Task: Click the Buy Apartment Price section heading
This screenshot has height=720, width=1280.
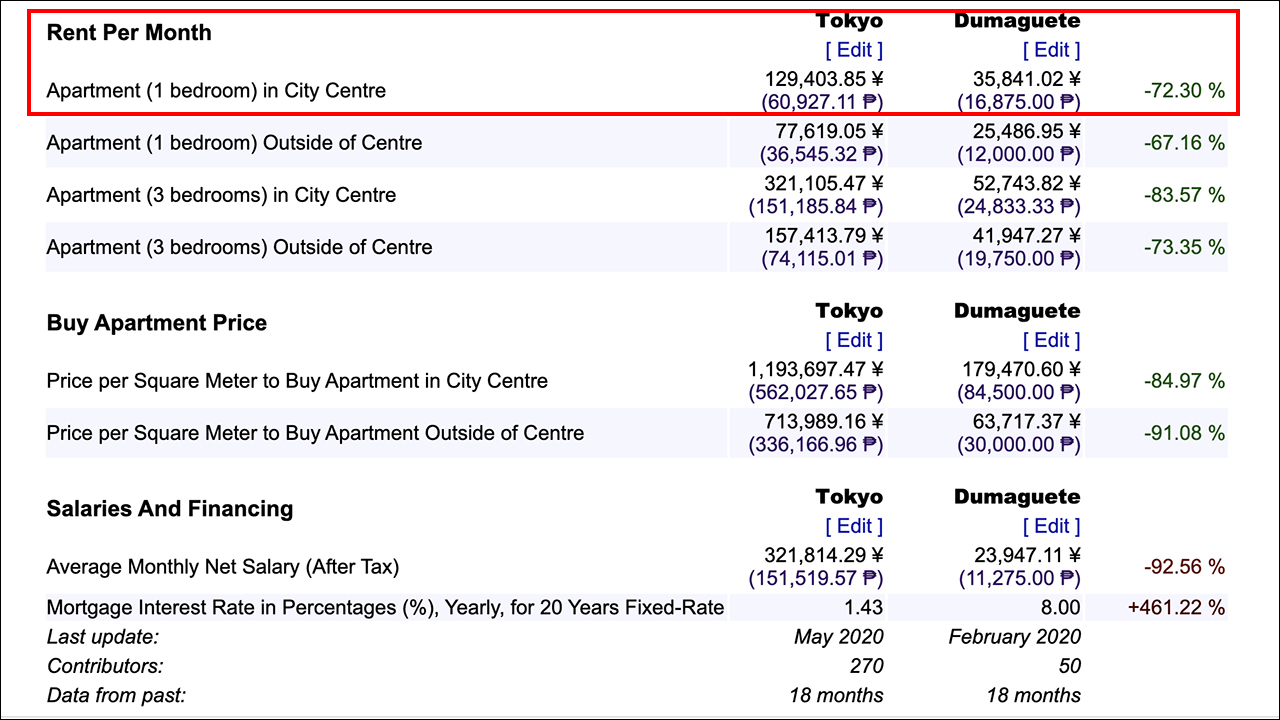Action: pos(157,323)
